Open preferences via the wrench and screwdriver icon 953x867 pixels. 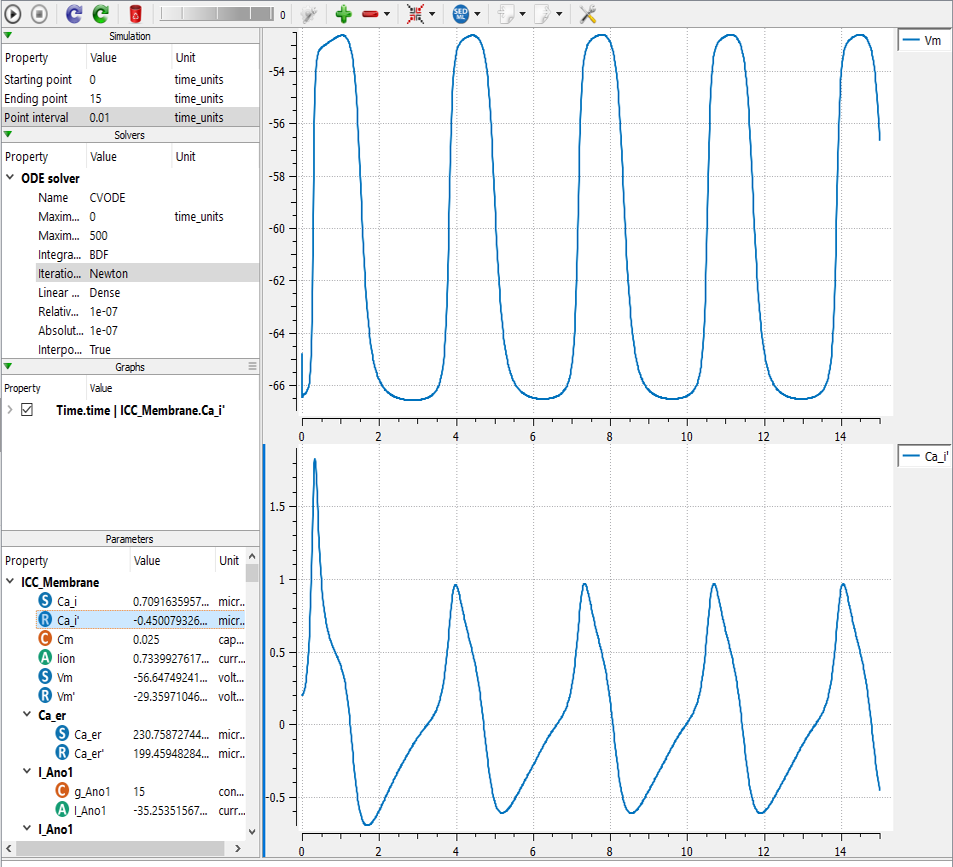pos(589,14)
